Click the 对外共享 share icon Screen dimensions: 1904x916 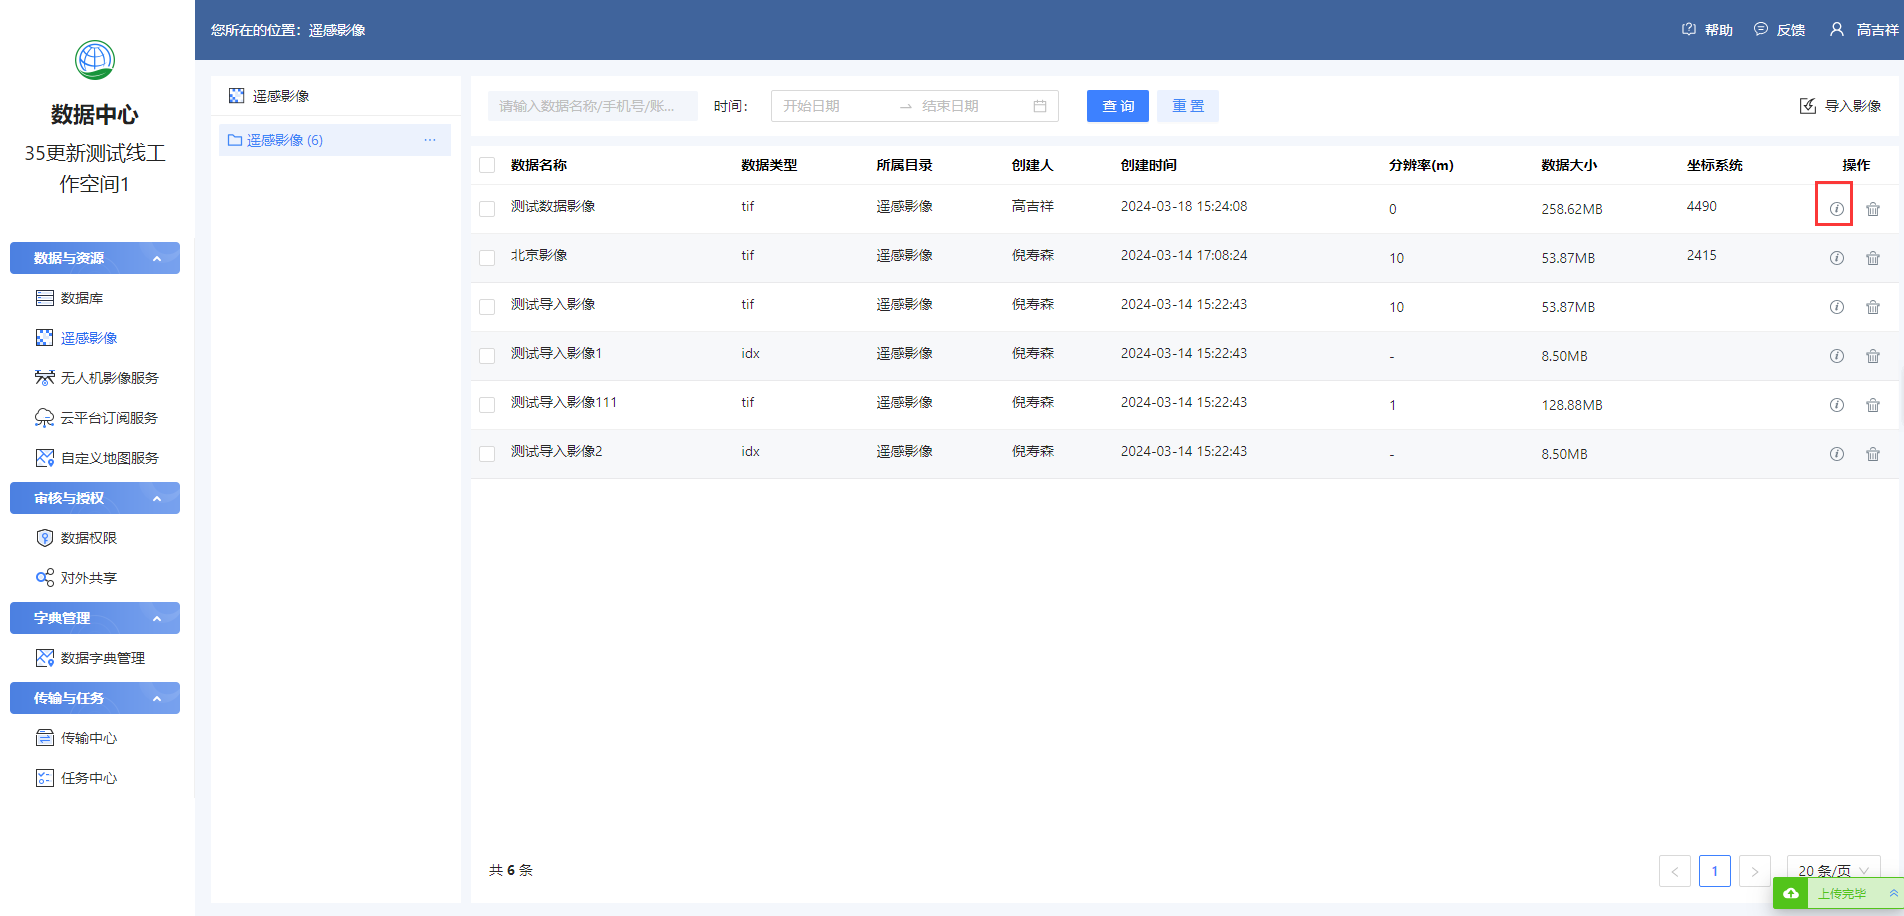[45, 578]
